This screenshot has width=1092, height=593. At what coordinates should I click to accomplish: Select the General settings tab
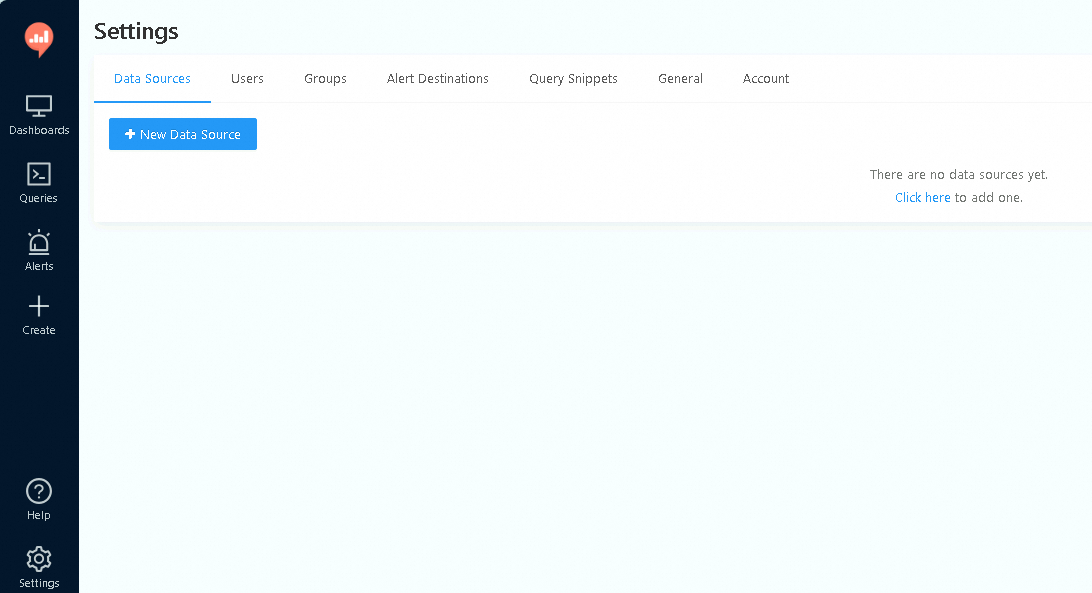click(x=680, y=79)
